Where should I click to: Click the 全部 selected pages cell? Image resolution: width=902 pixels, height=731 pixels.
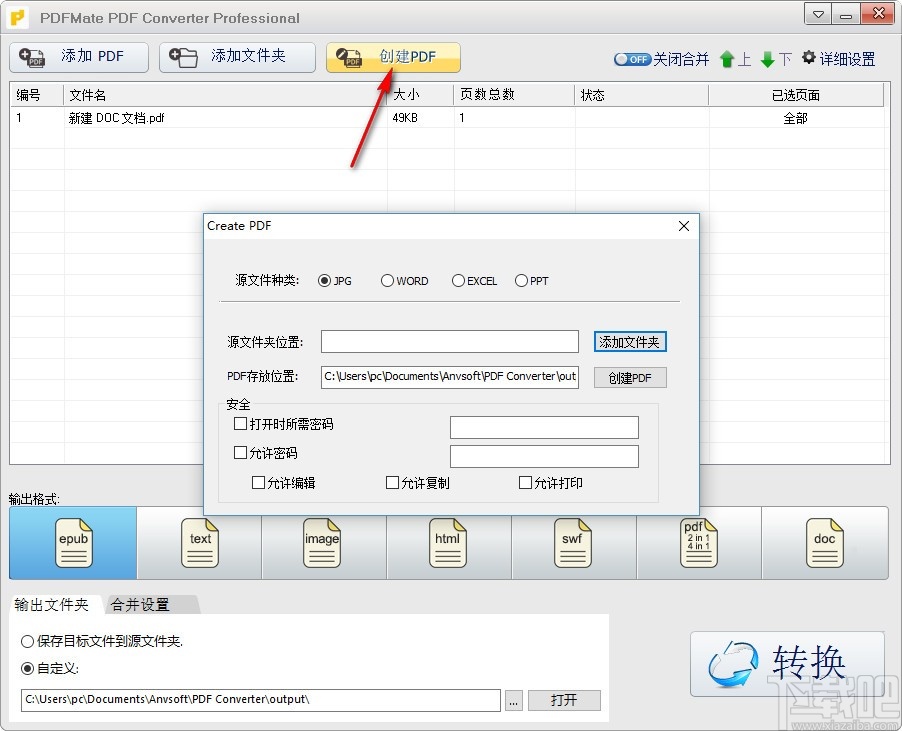tap(796, 118)
